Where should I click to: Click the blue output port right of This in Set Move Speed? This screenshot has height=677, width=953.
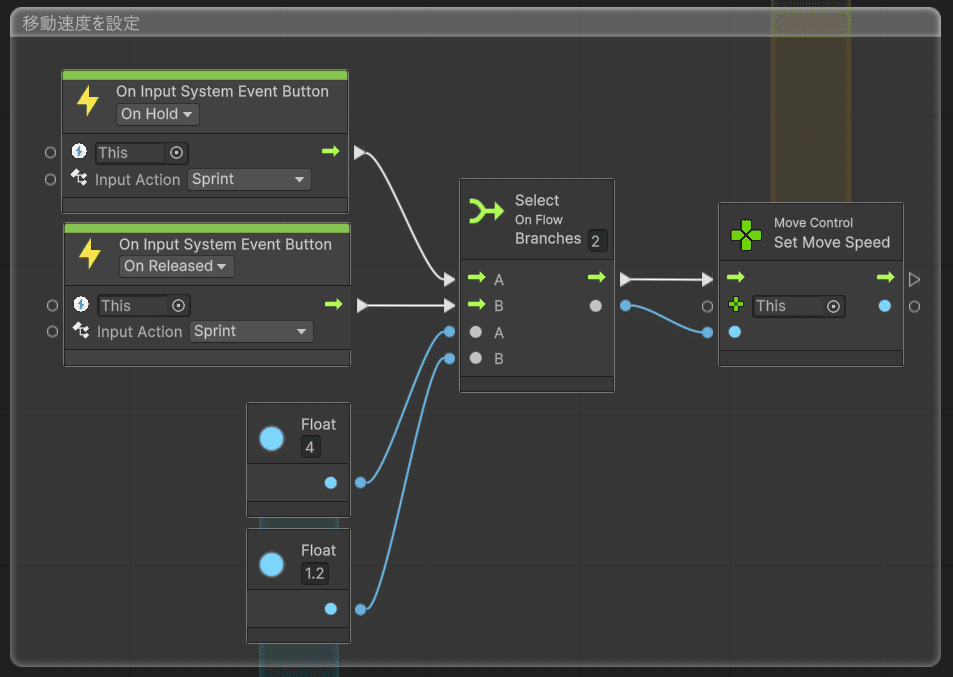pos(885,306)
